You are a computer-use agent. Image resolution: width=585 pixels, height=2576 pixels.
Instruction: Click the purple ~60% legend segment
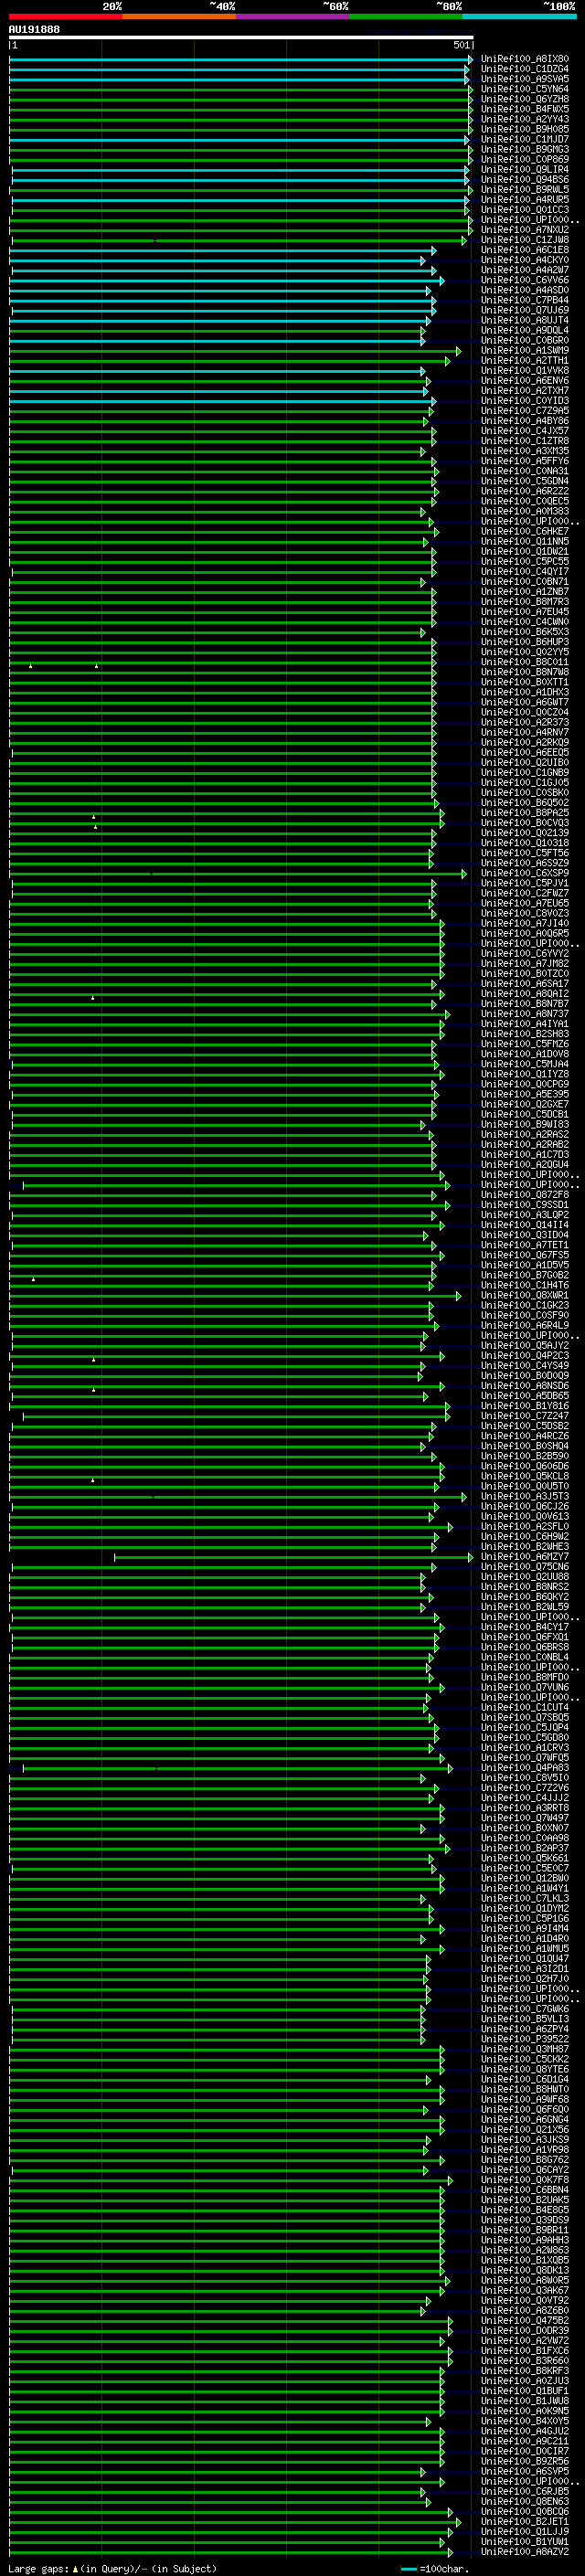293,16
